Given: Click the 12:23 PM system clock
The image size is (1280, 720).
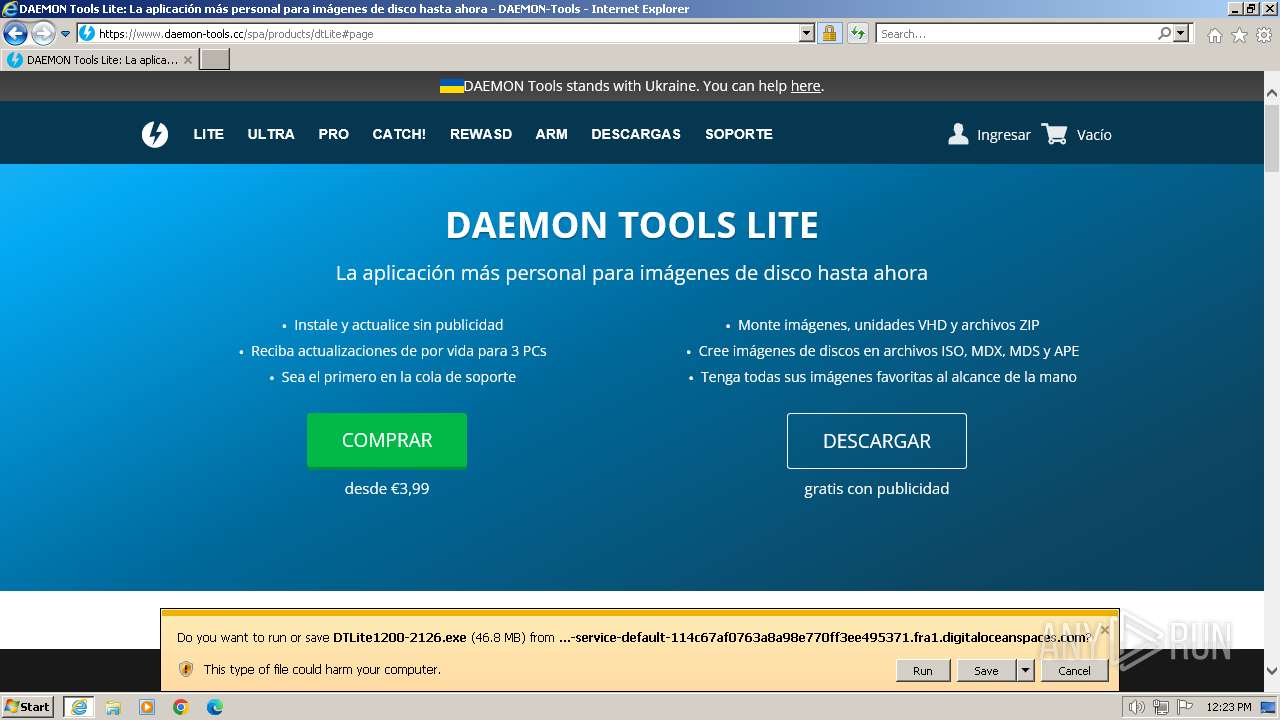Looking at the screenshot, I should pyautogui.click(x=1229, y=707).
